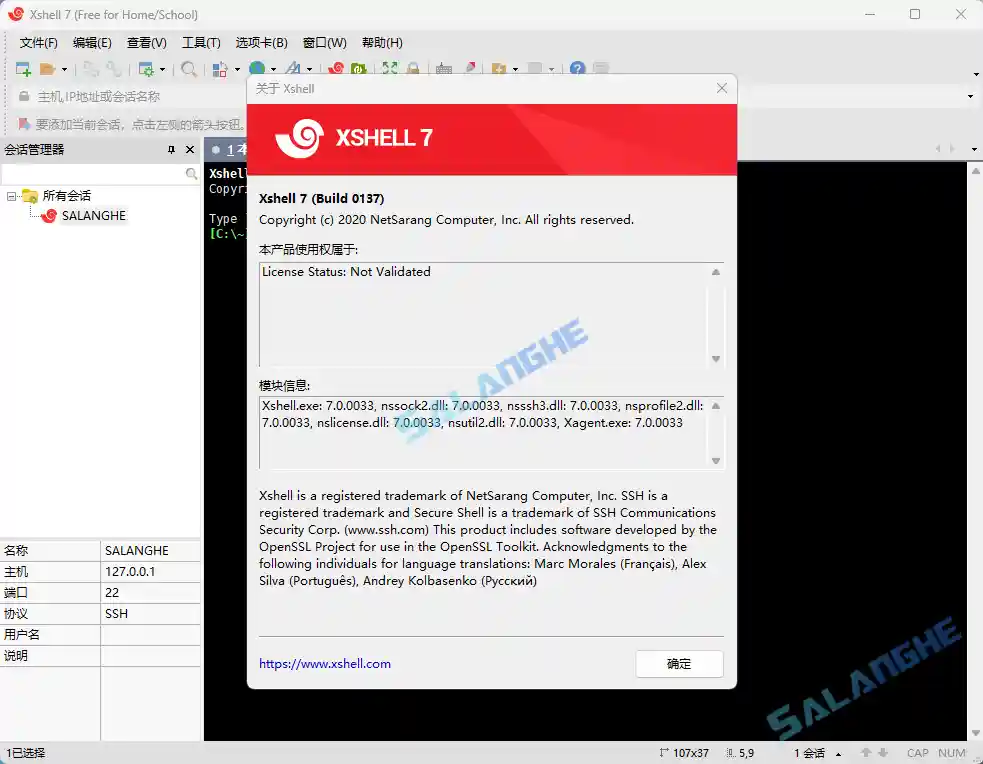983x764 pixels.
Task: Click the Find magnifier icon
Action: 188,70
